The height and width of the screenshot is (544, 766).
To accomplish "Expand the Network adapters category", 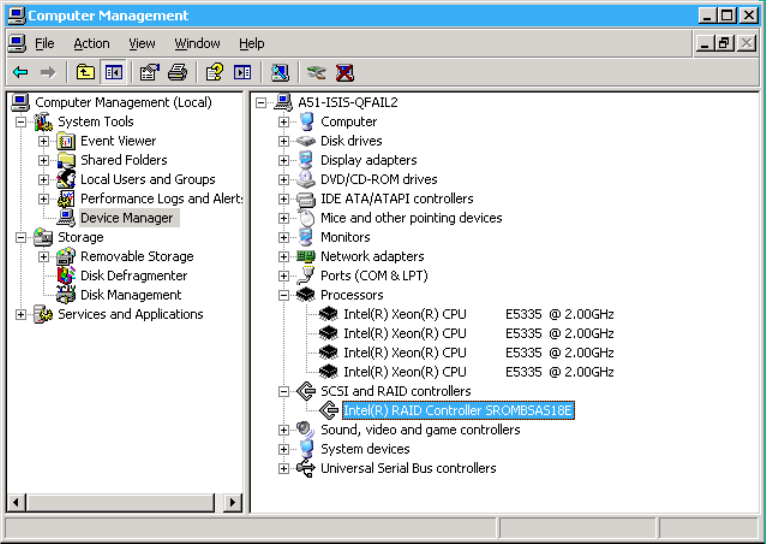I will click(x=283, y=256).
